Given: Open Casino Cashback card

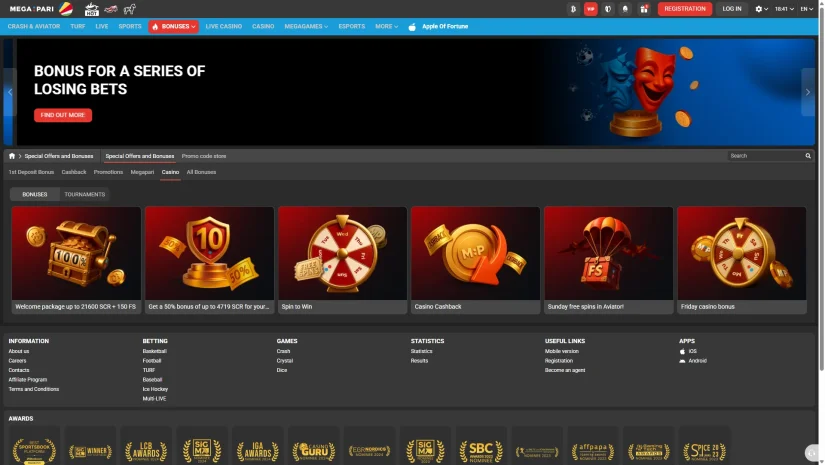Looking at the screenshot, I should (475, 260).
